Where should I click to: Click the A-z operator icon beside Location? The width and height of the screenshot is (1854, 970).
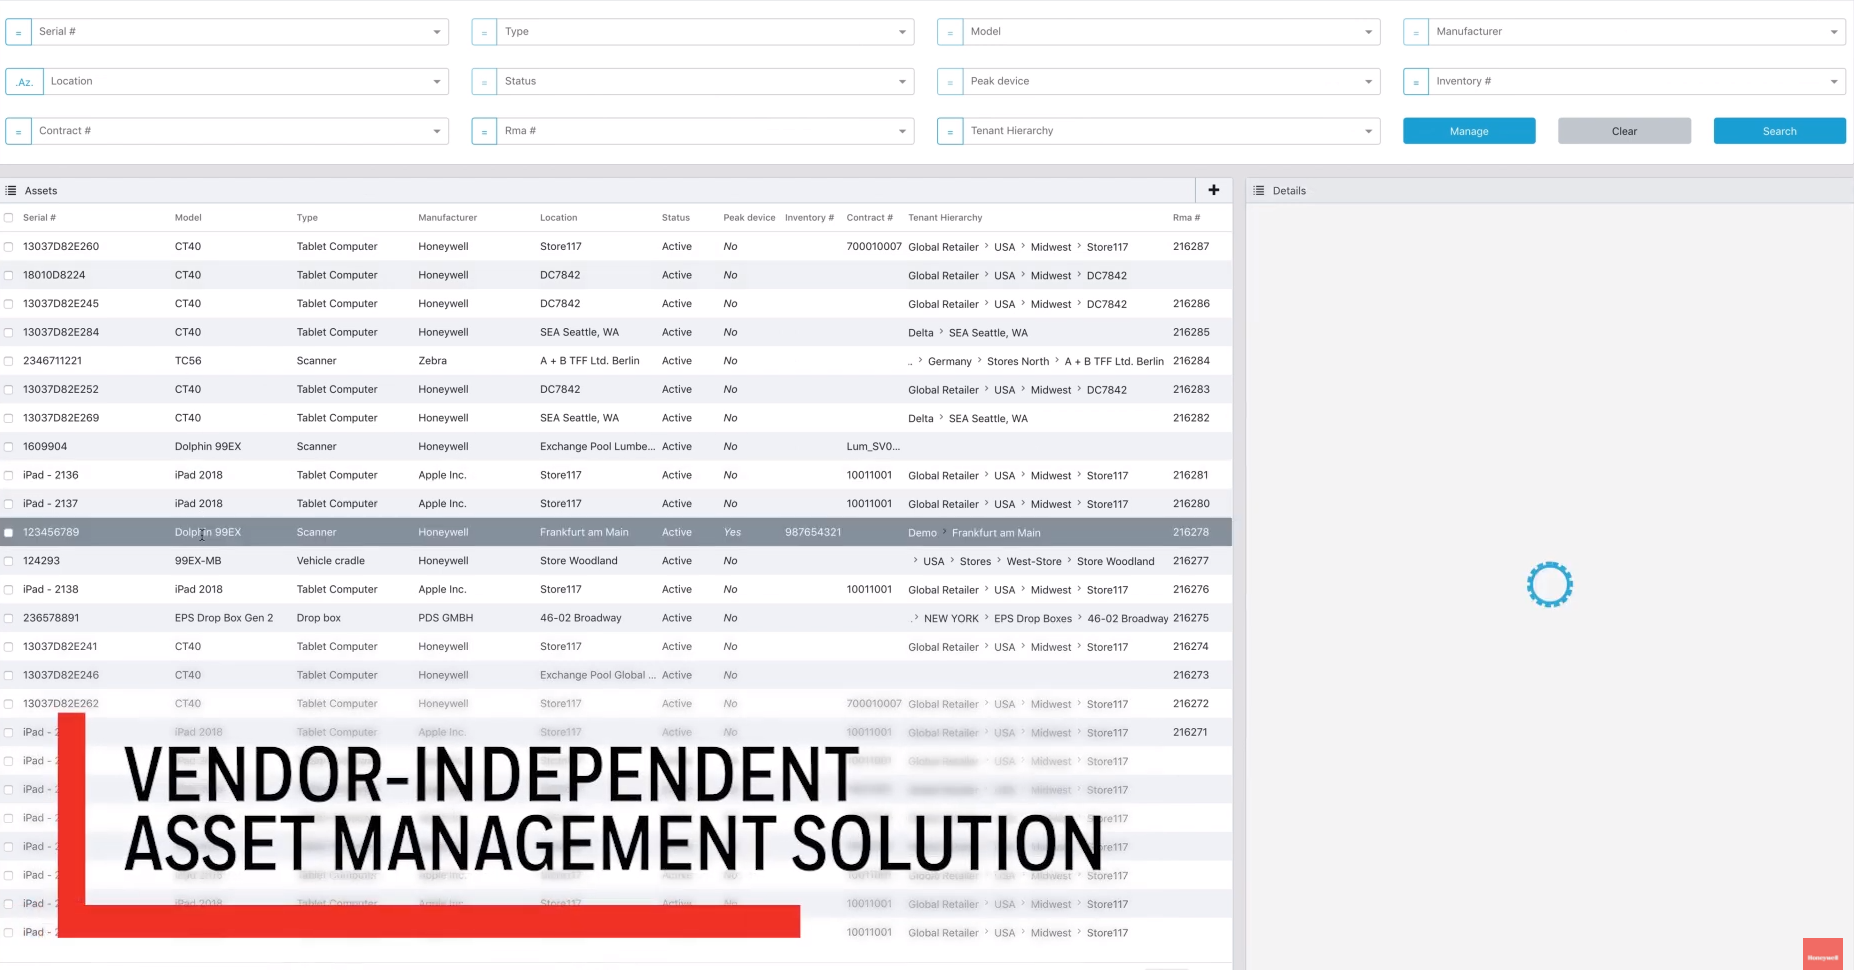(25, 82)
